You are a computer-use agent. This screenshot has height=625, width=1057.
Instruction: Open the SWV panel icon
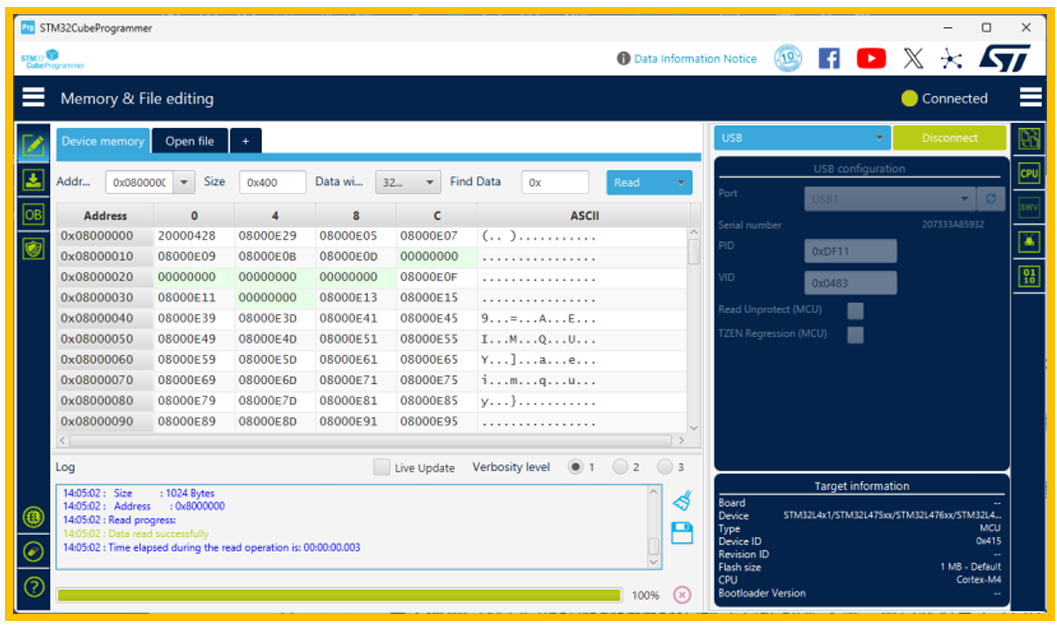coord(1029,208)
